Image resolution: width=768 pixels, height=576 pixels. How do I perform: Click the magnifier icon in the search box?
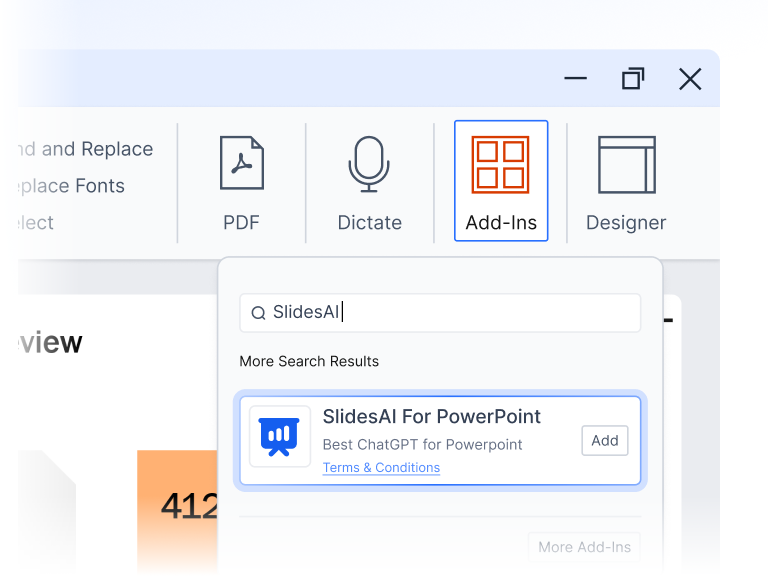coord(258,314)
